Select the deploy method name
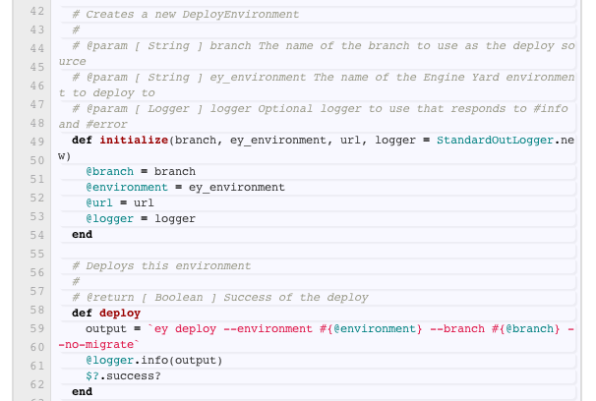 point(120,313)
